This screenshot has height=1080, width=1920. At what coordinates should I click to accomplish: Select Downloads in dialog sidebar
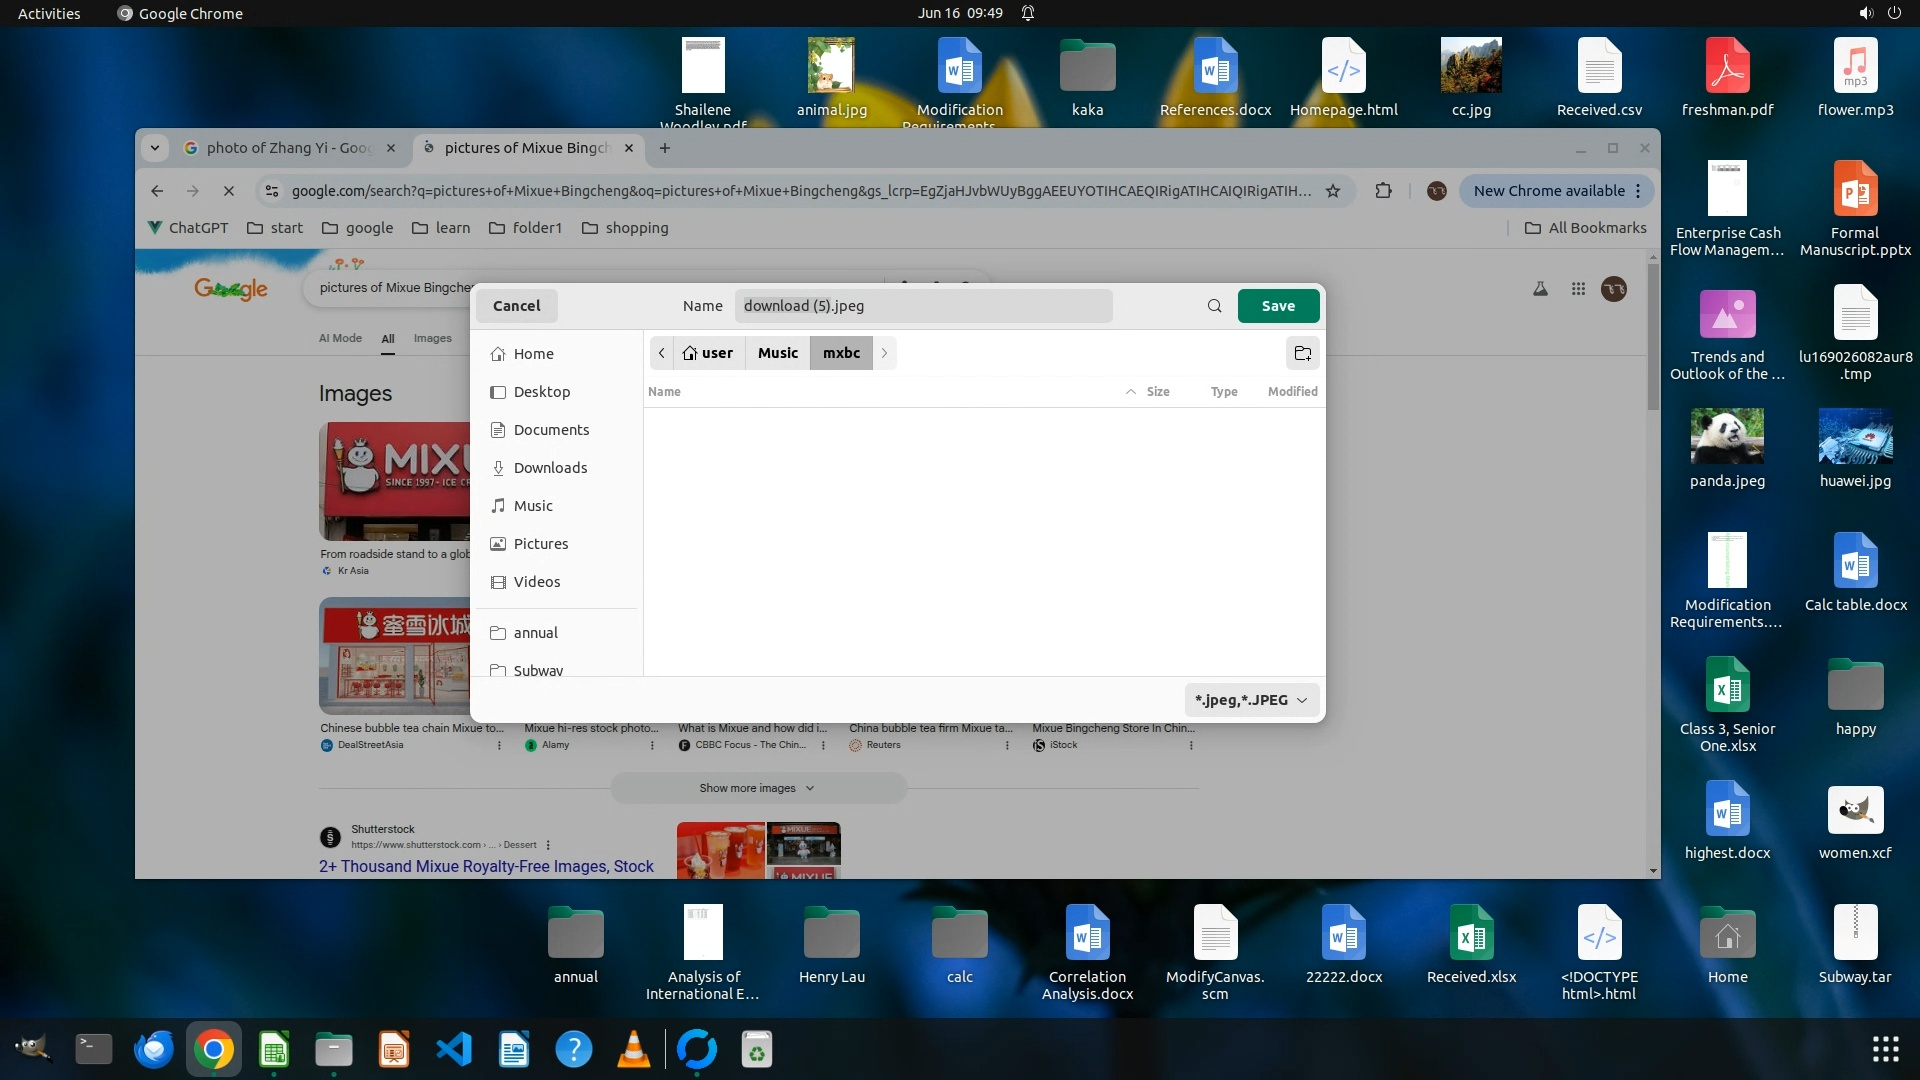pyautogui.click(x=550, y=468)
